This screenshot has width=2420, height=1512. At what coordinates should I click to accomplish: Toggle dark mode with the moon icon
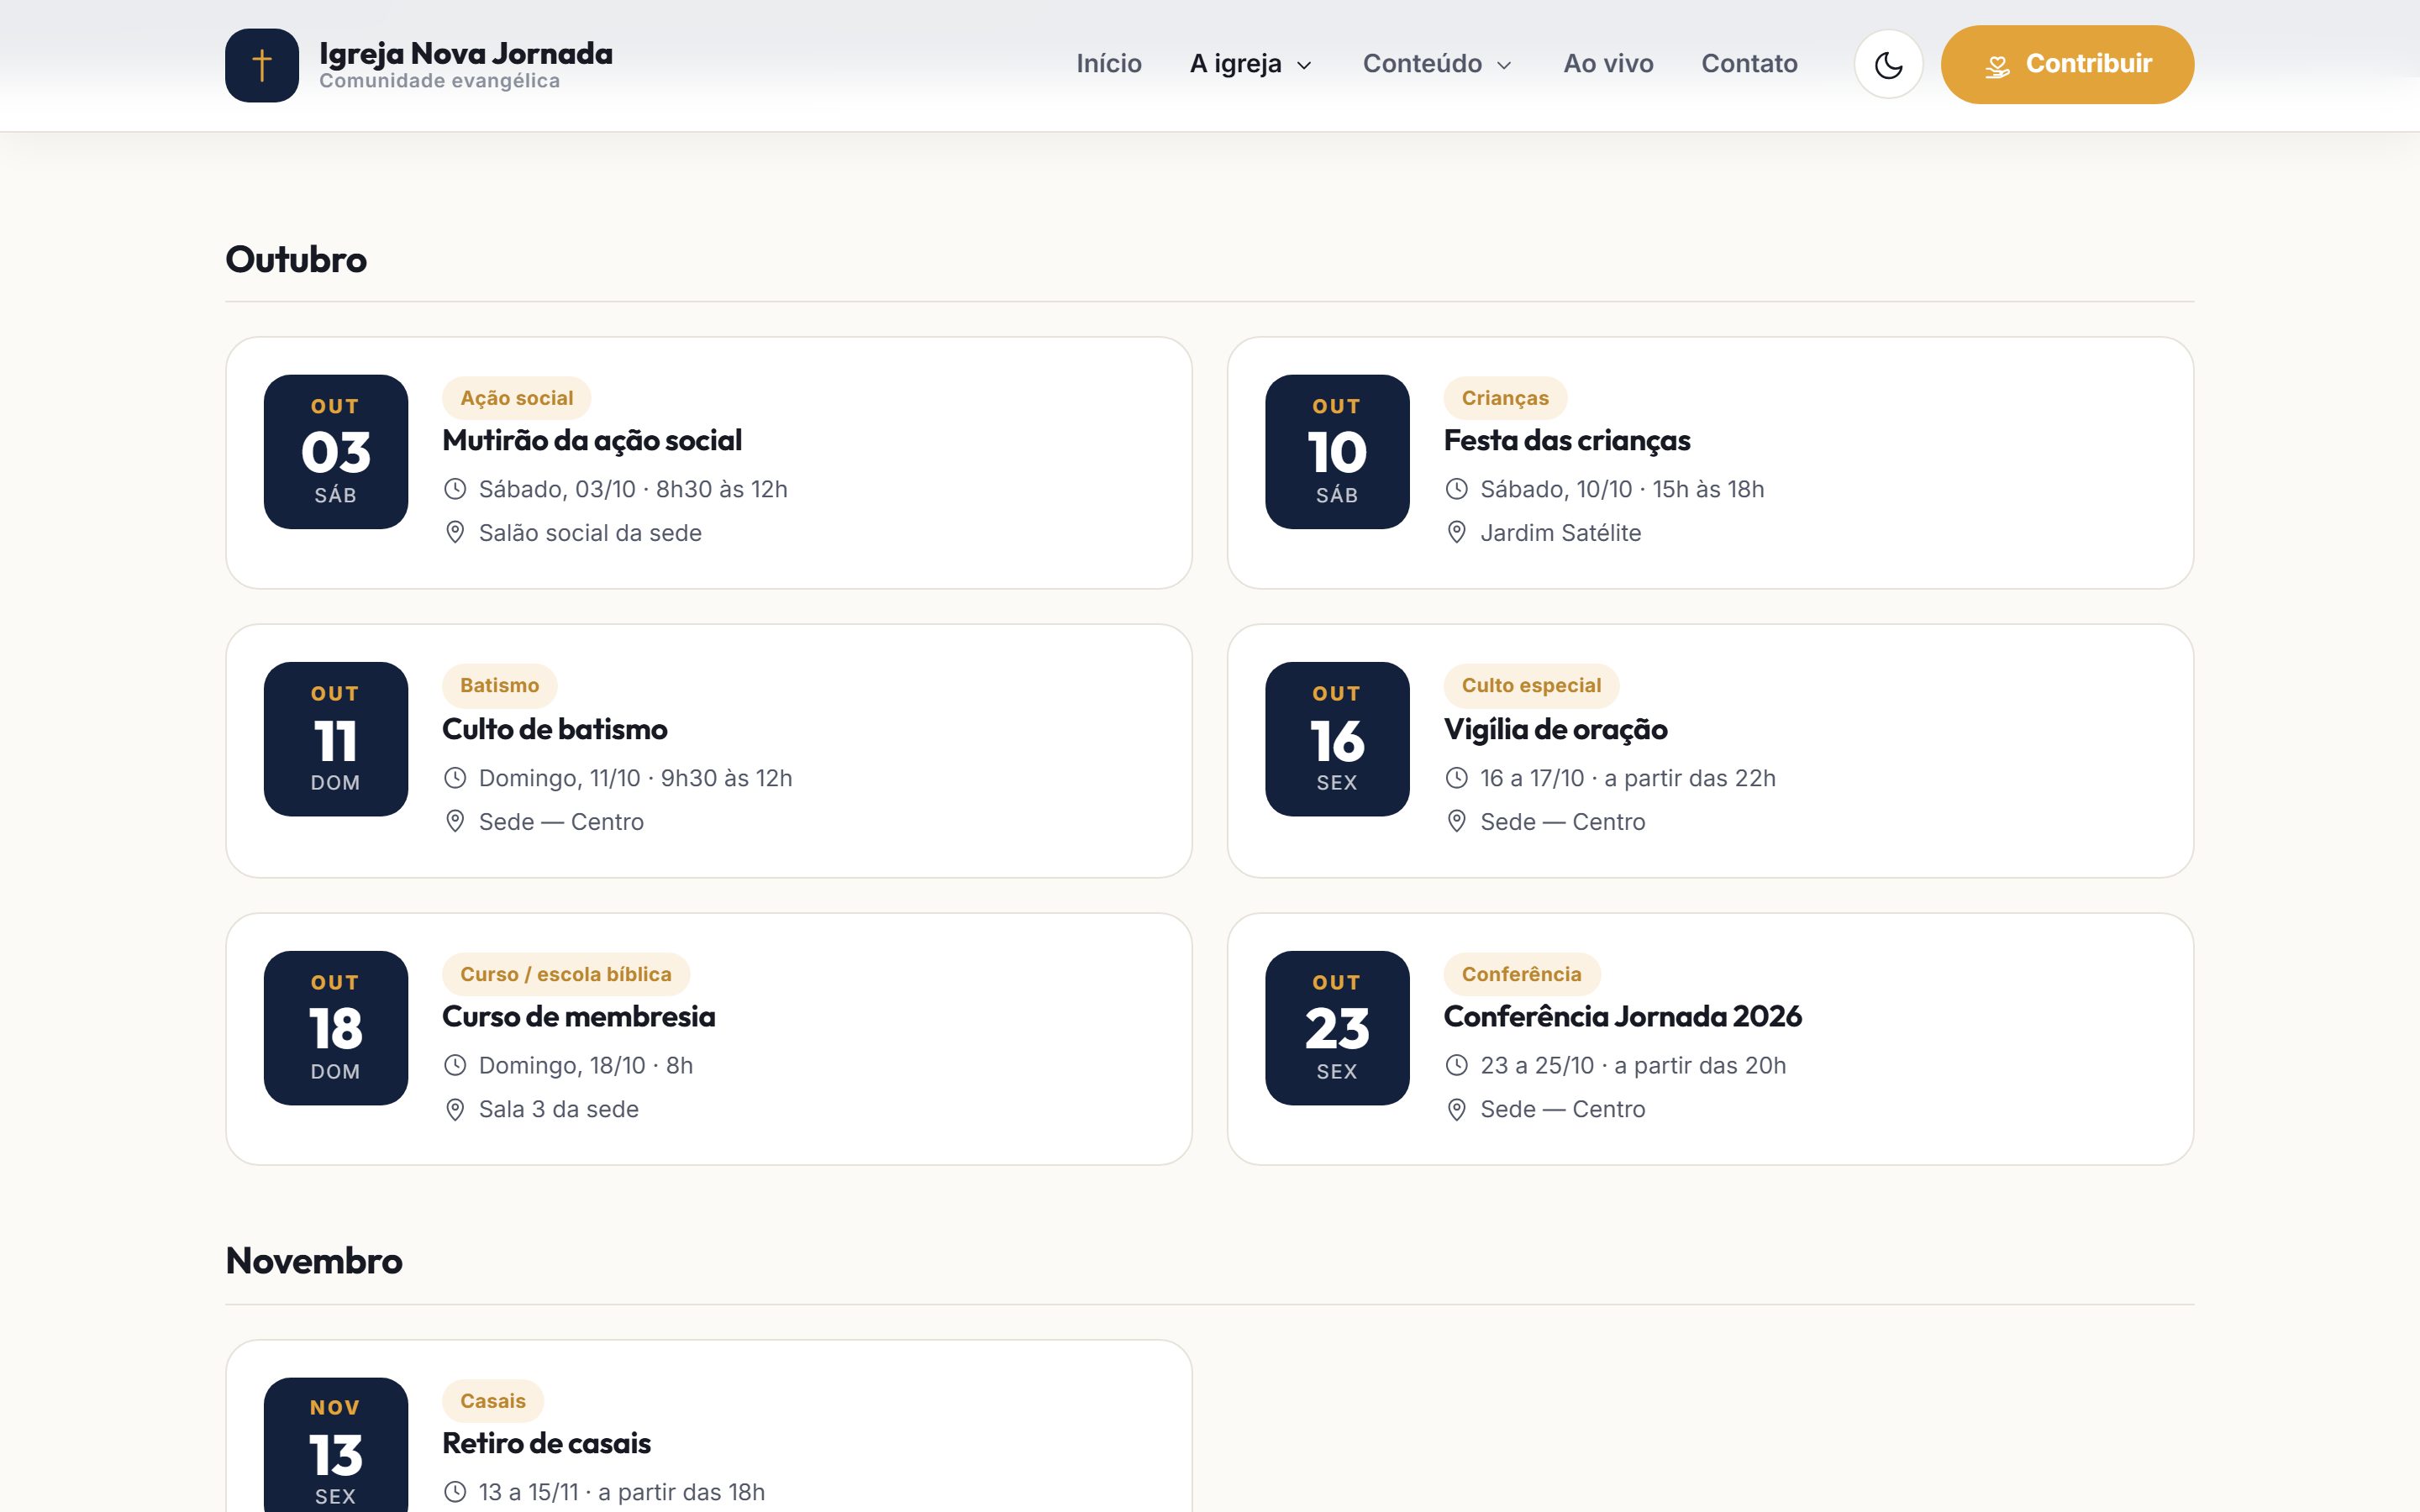(x=1888, y=65)
